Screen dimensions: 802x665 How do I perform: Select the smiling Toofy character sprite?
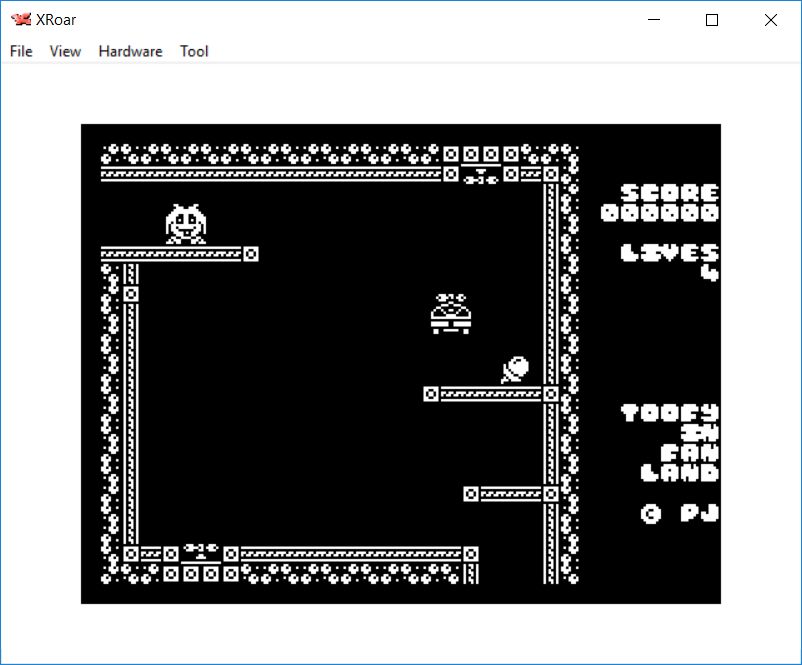click(185, 224)
